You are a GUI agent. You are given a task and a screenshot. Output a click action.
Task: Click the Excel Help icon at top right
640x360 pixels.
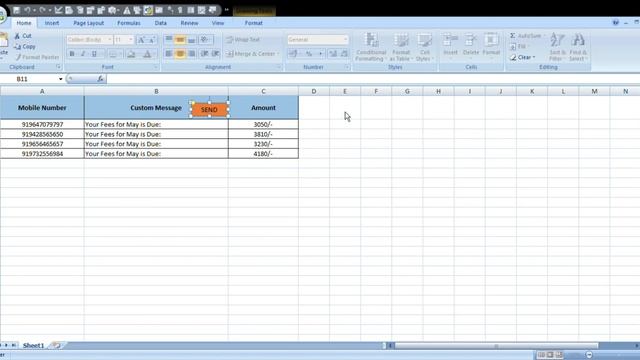[616, 23]
